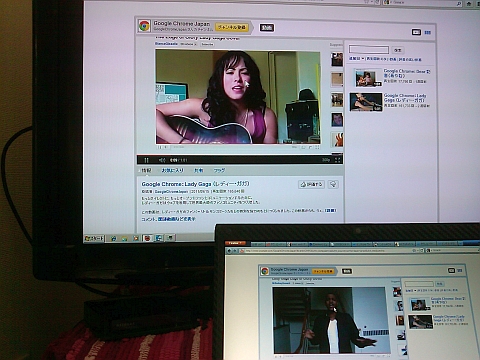The width and height of the screenshot is (480, 360).
Task: Click the orange Firefox menu button on the laptop
Action: coord(235,243)
